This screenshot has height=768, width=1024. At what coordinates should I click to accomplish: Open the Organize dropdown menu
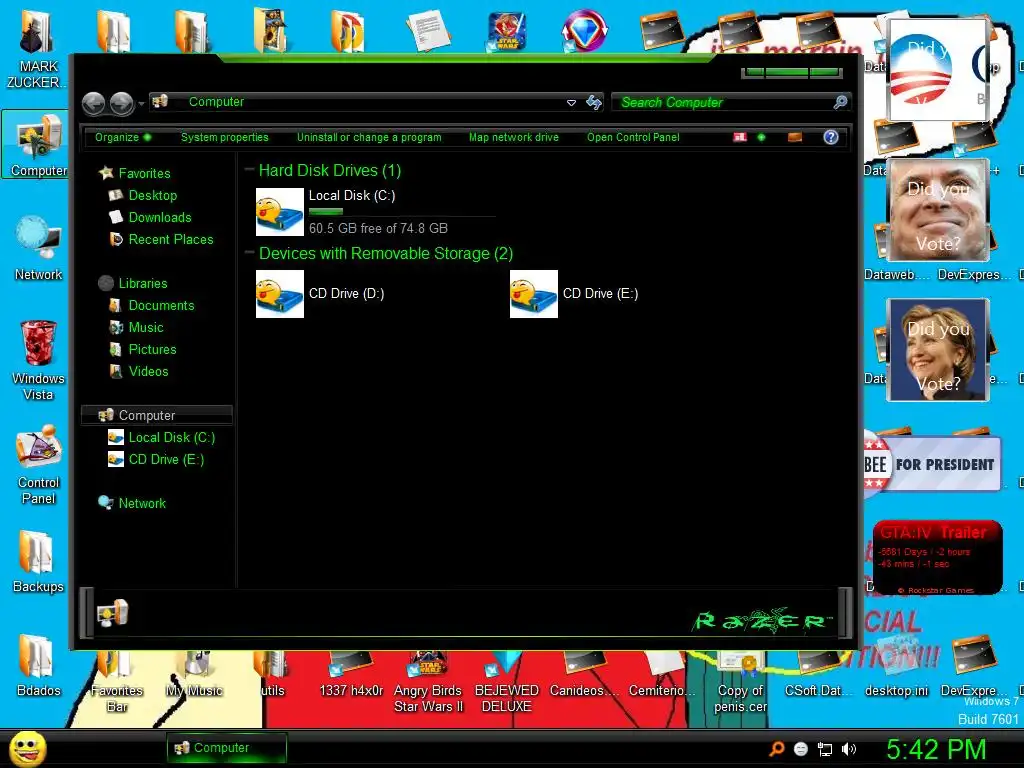click(123, 137)
